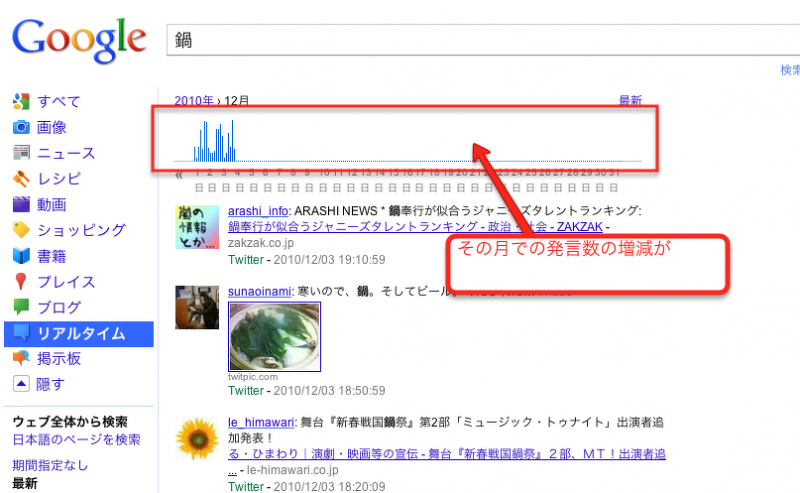Open the arashi_info username link
Image resolution: width=800 pixels, height=493 pixels.
click(258, 211)
